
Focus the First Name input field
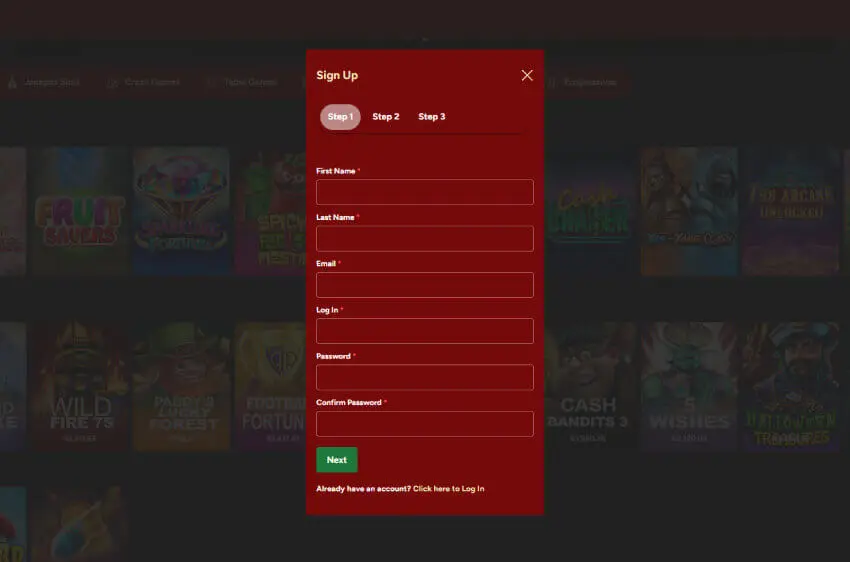pos(424,192)
